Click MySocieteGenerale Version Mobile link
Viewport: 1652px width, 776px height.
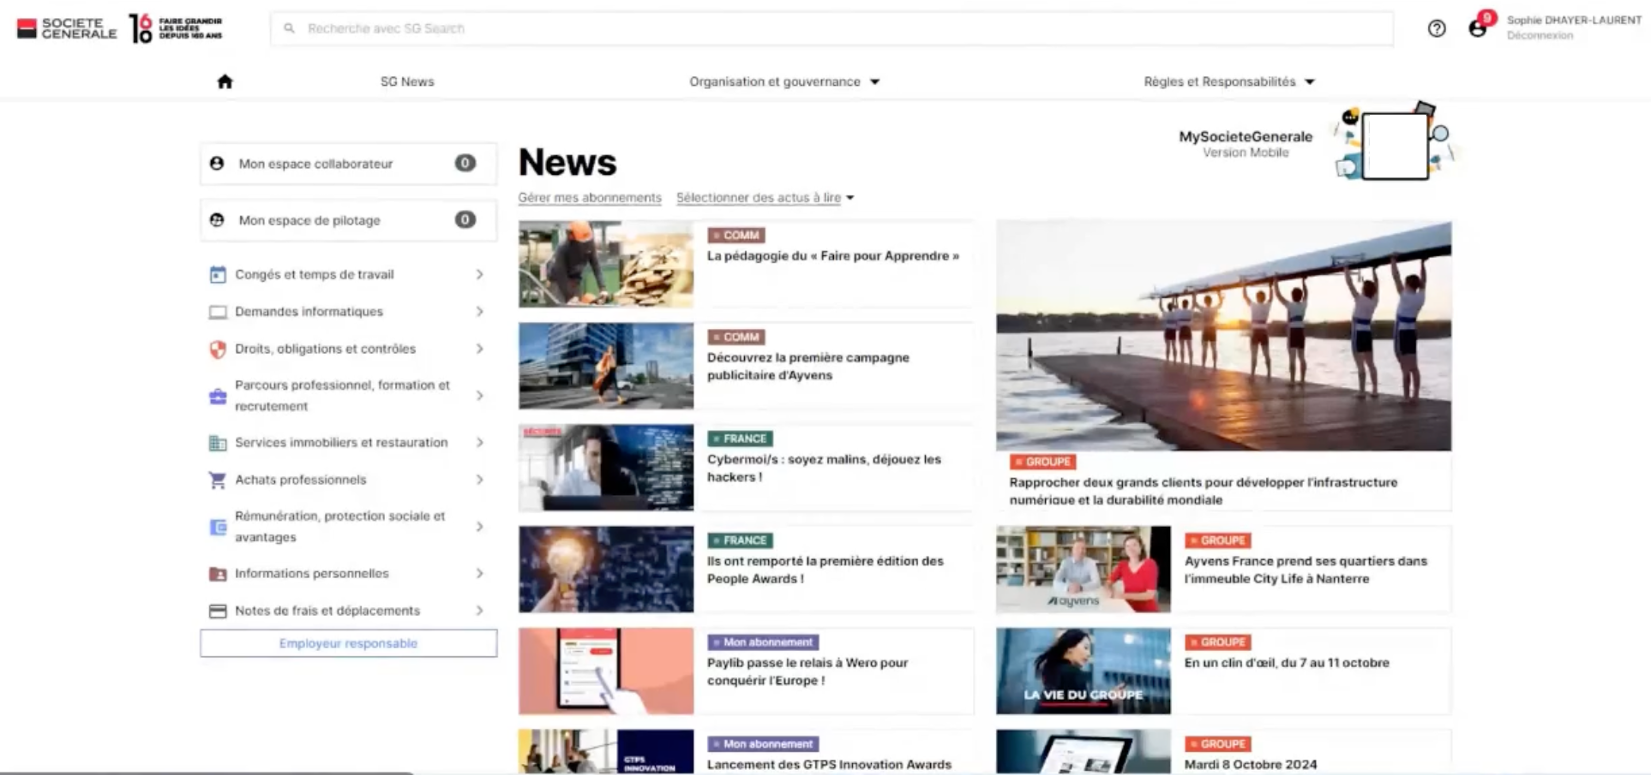(1245, 144)
